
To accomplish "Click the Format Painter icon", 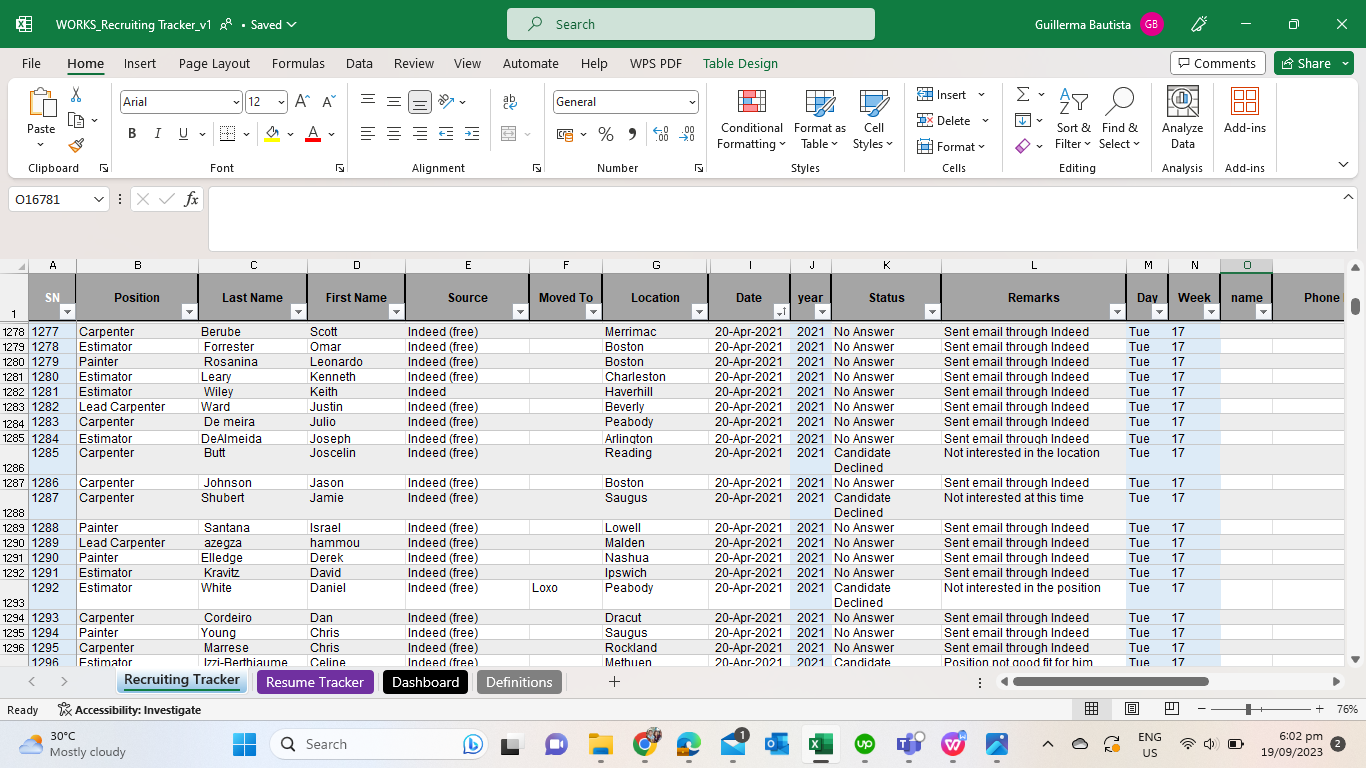I will (x=76, y=145).
